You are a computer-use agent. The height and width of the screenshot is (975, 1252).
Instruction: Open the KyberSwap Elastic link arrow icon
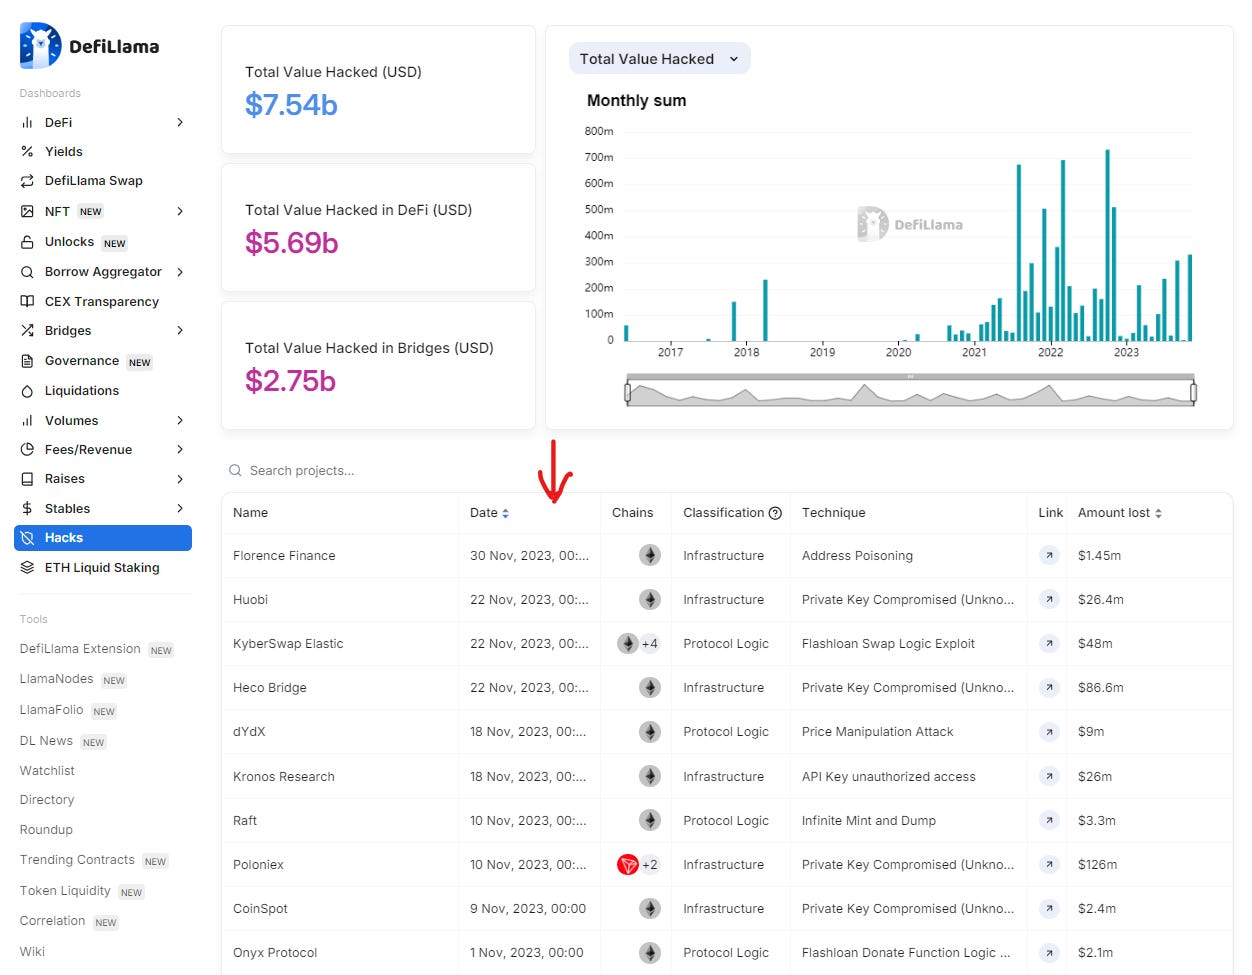pyautogui.click(x=1049, y=643)
